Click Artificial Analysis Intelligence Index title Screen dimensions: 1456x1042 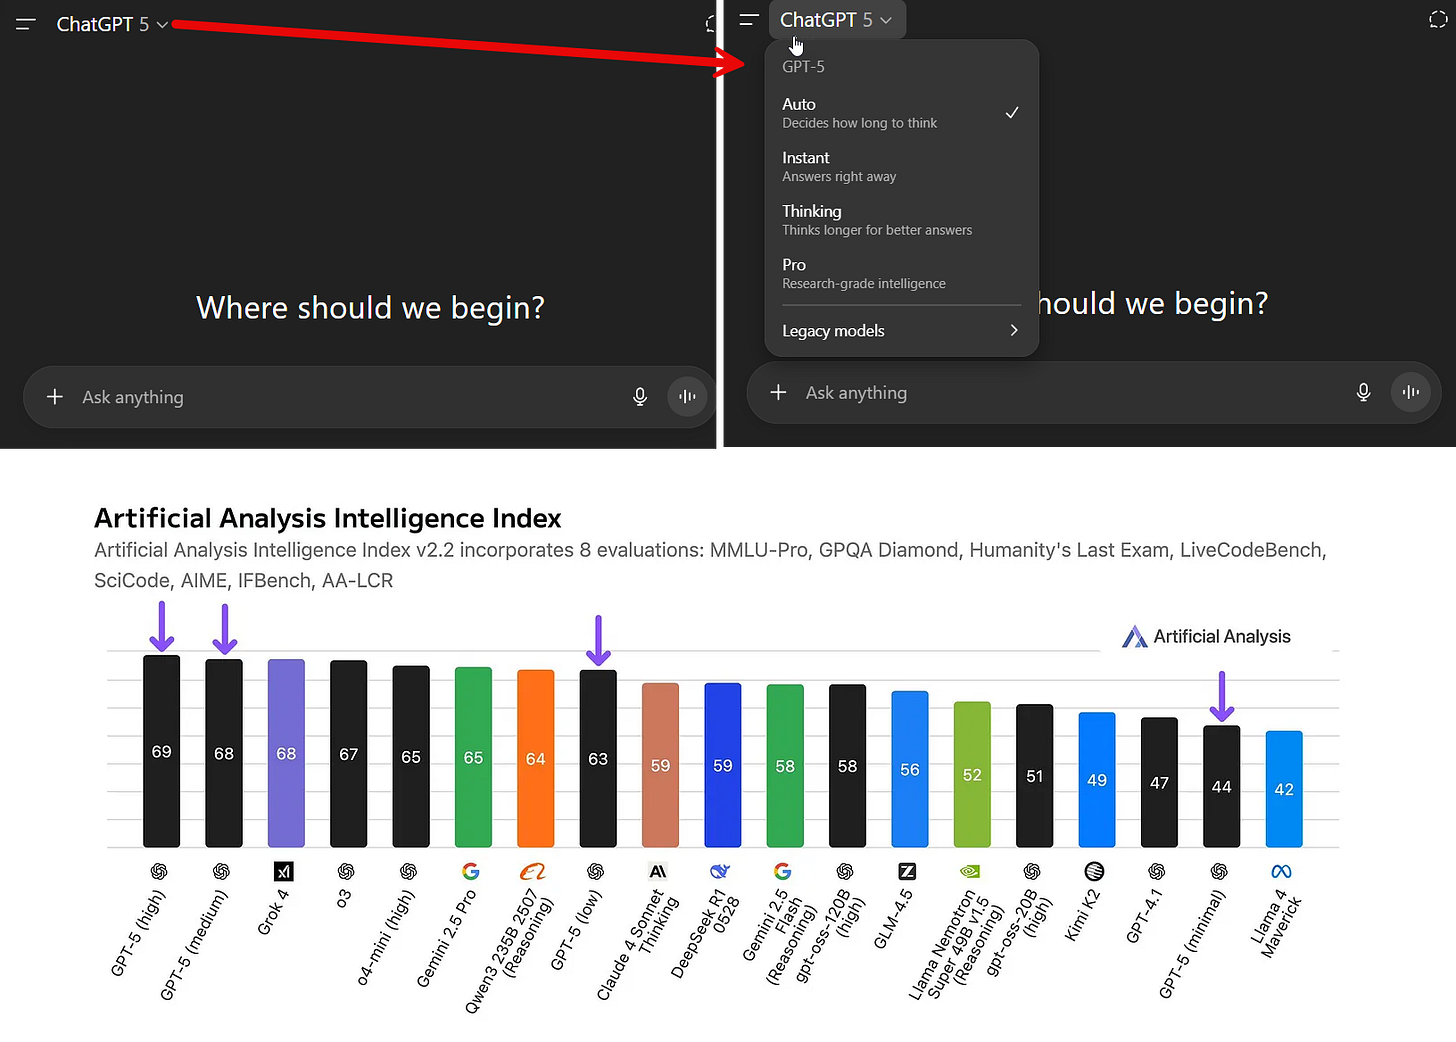coord(328,518)
